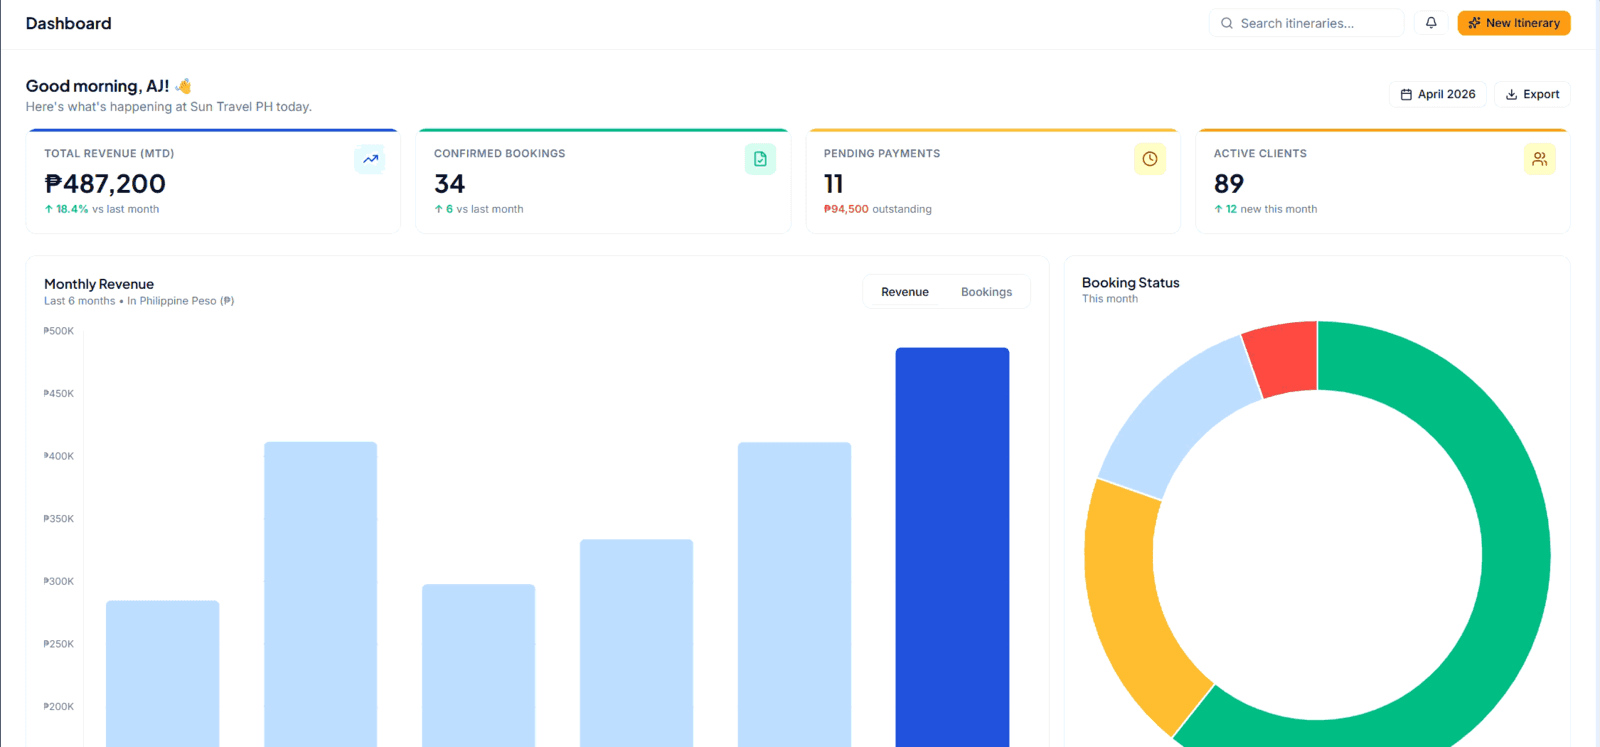Click the ₱350K axis label
Viewport: 1600px width, 747px height.
(59, 519)
